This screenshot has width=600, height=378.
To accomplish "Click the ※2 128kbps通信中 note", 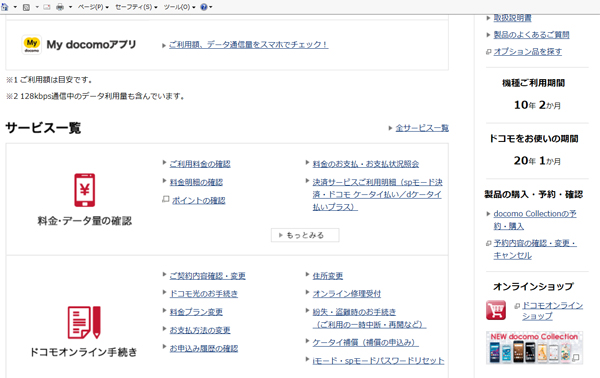I will point(96,96).
